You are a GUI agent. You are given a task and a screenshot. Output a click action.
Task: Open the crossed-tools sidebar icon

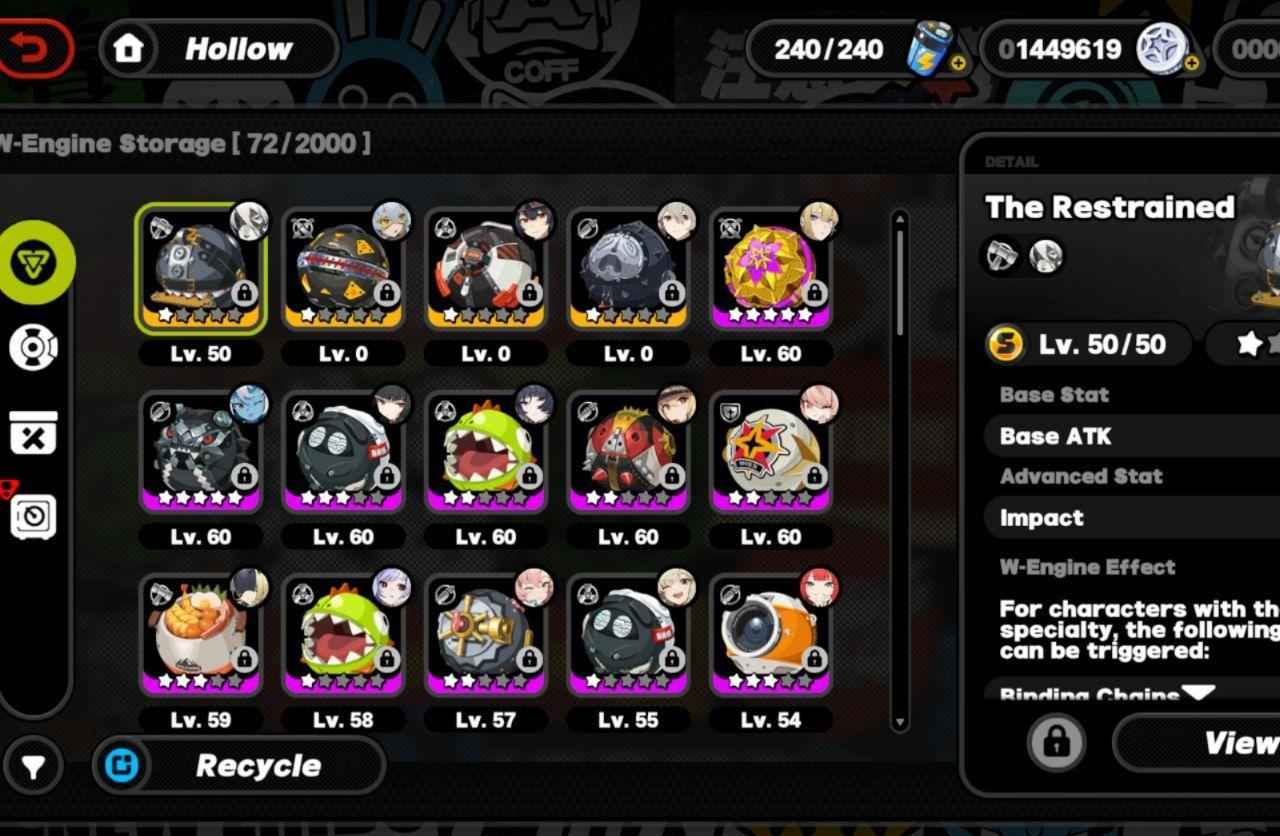[33, 432]
